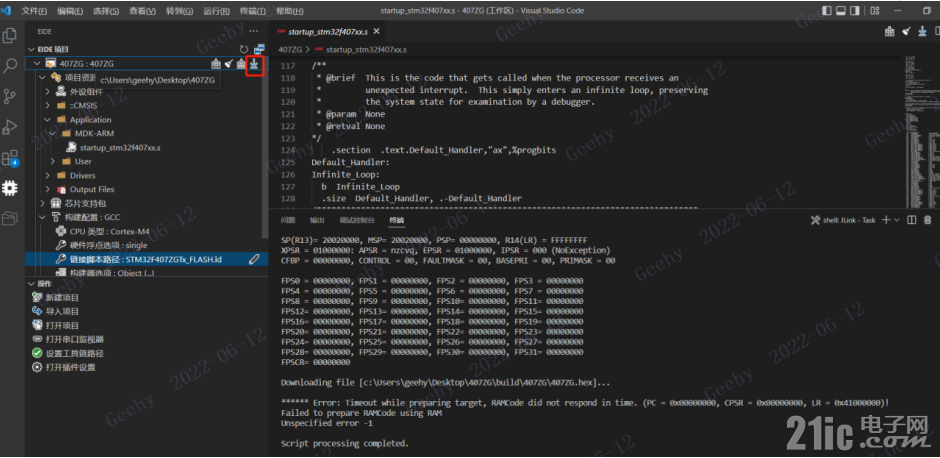The width and height of the screenshot is (940, 458).
Task: Open the new terminal dropdown arrow
Action: [897, 220]
